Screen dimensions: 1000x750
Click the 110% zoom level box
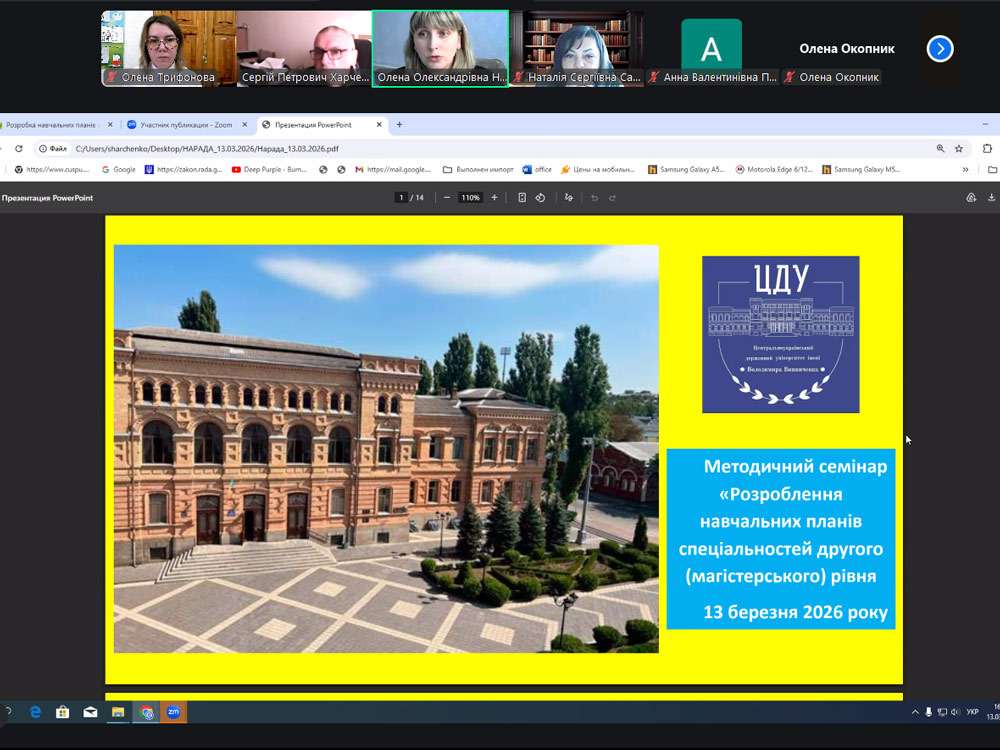(470, 198)
